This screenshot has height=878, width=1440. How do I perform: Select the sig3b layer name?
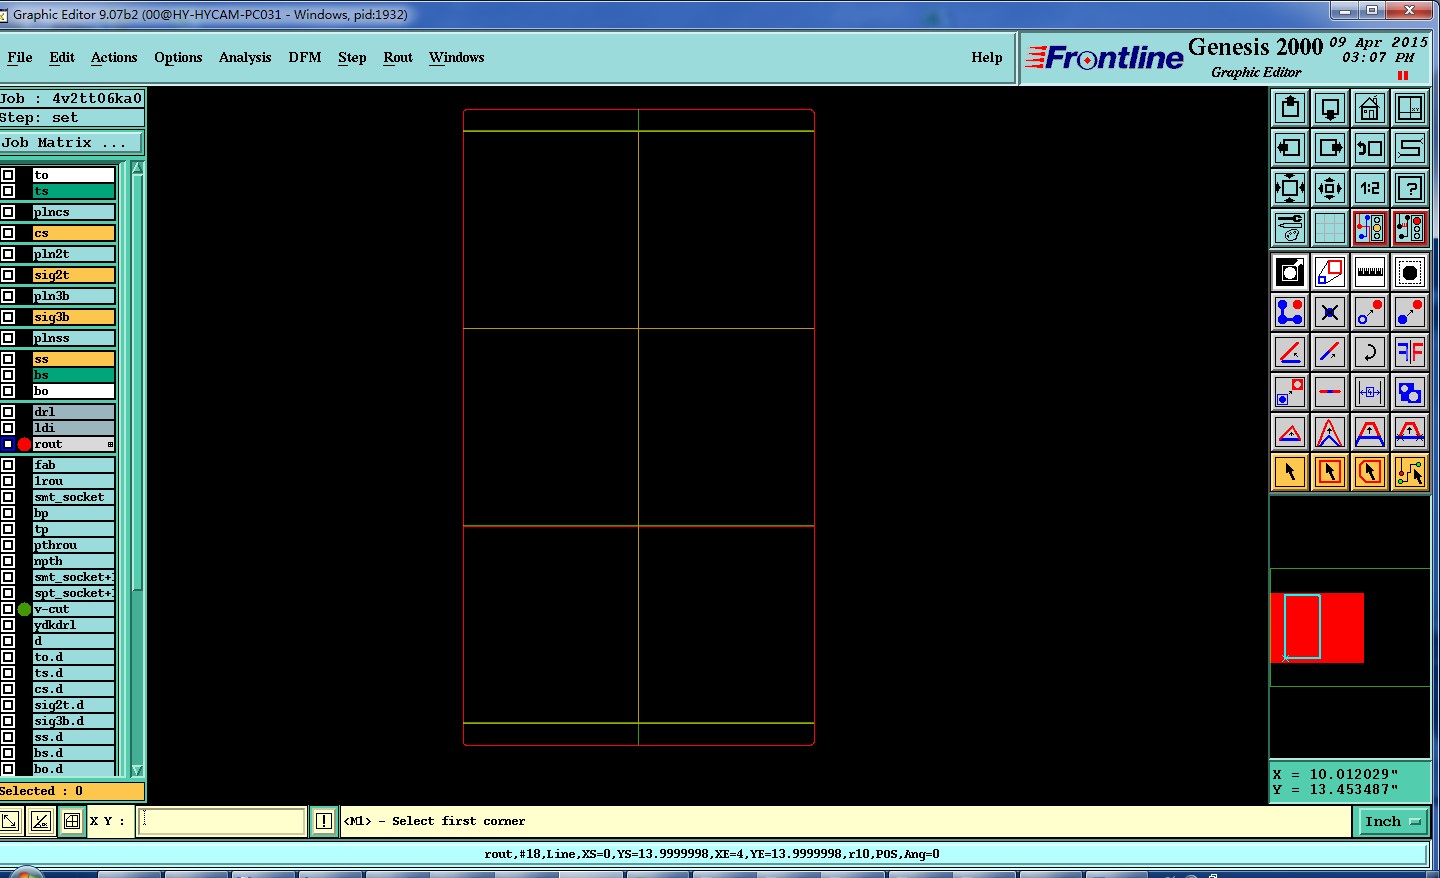pos(73,317)
